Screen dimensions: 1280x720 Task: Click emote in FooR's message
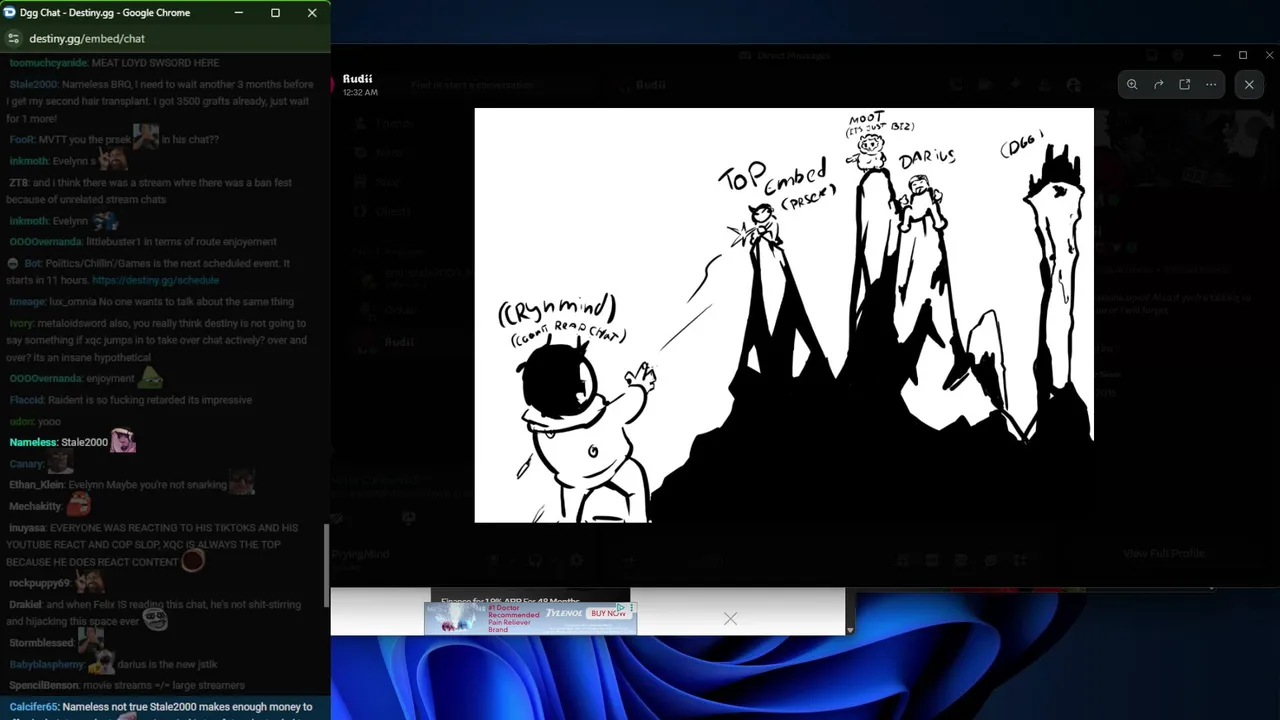tap(146, 137)
